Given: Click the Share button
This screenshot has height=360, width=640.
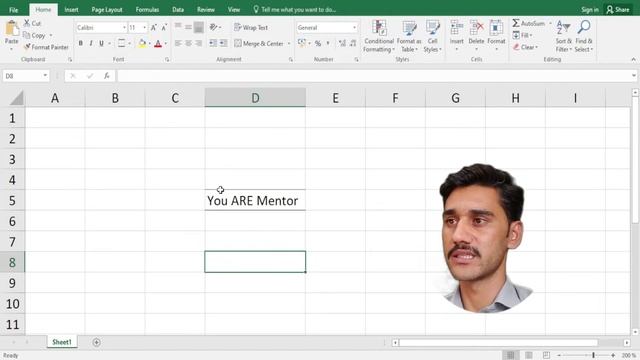Looking at the screenshot, I should coord(618,9).
